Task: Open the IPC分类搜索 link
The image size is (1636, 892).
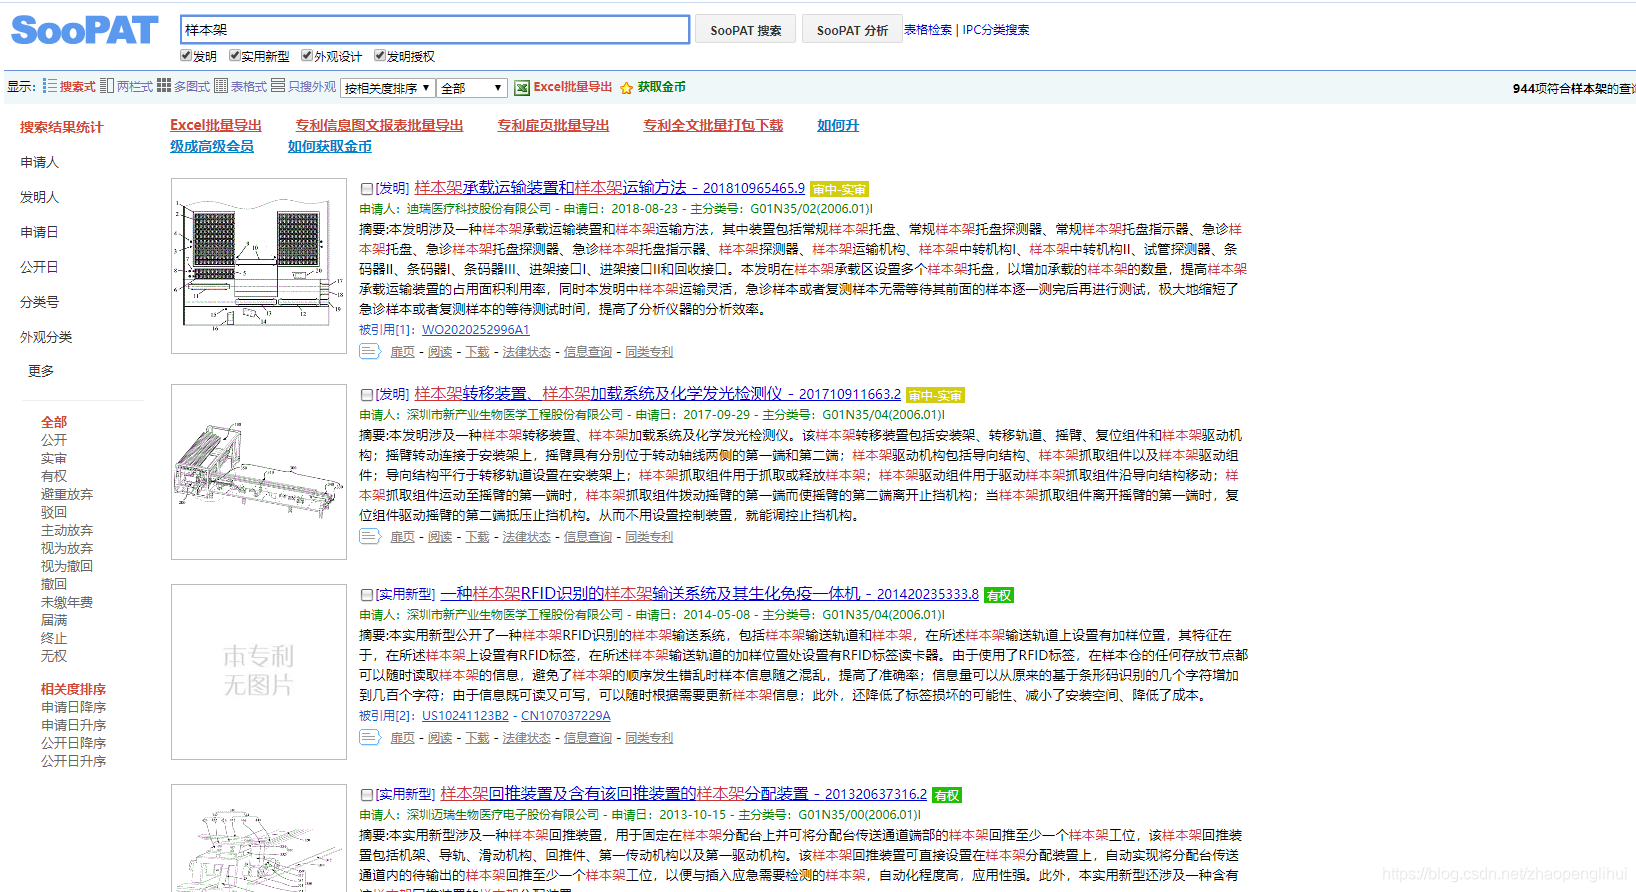Action: (995, 30)
